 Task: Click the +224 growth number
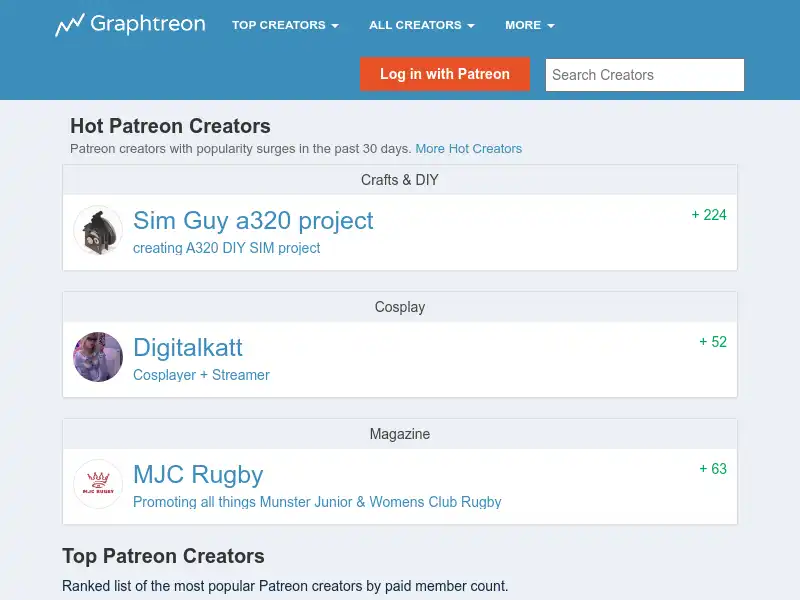(709, 215)
